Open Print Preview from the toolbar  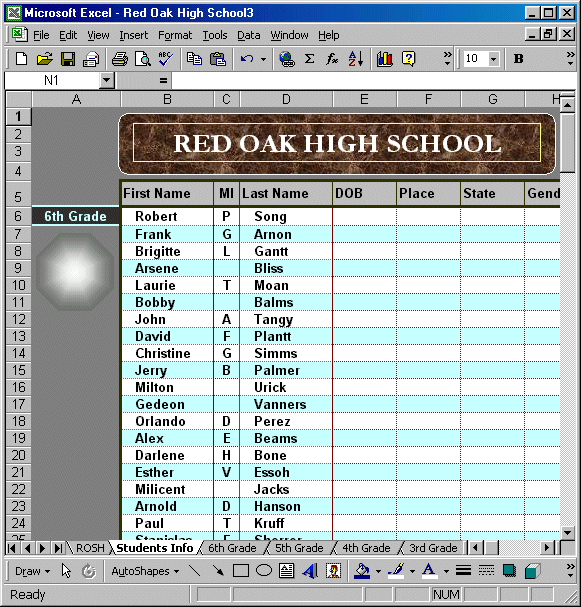point(142,59)
